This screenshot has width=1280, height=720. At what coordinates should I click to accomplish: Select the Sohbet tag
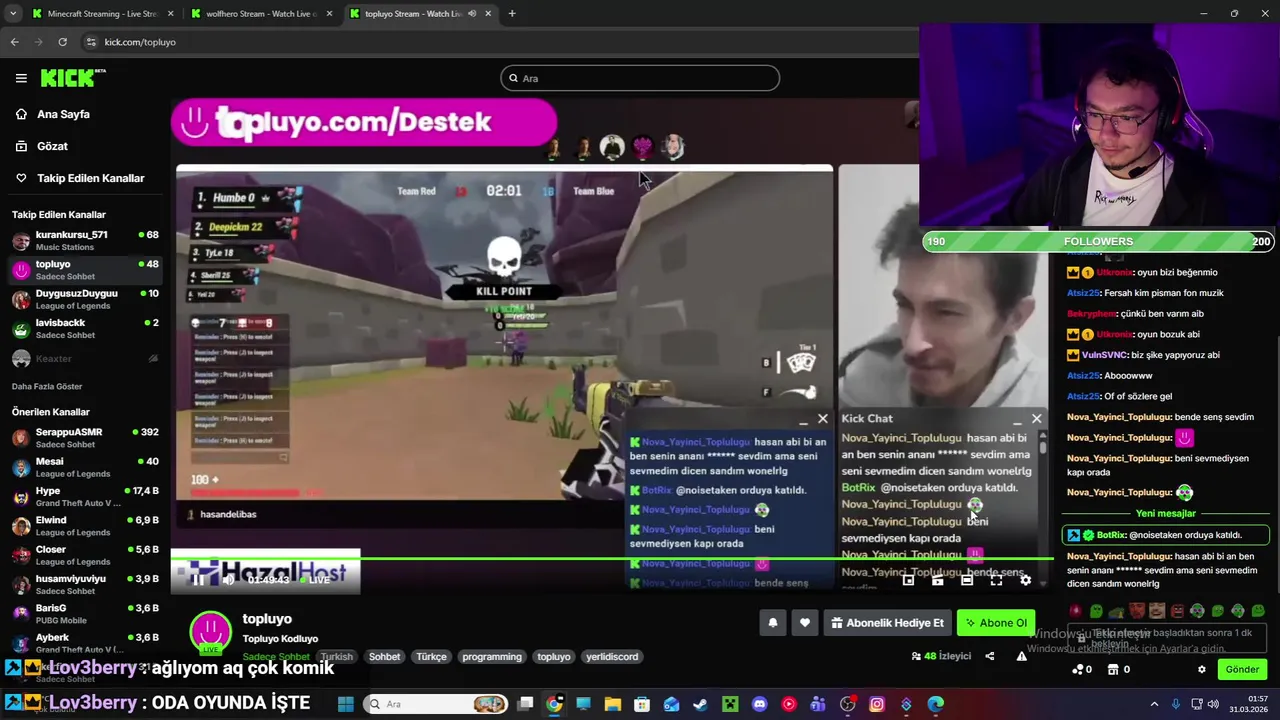click(385, 657)
